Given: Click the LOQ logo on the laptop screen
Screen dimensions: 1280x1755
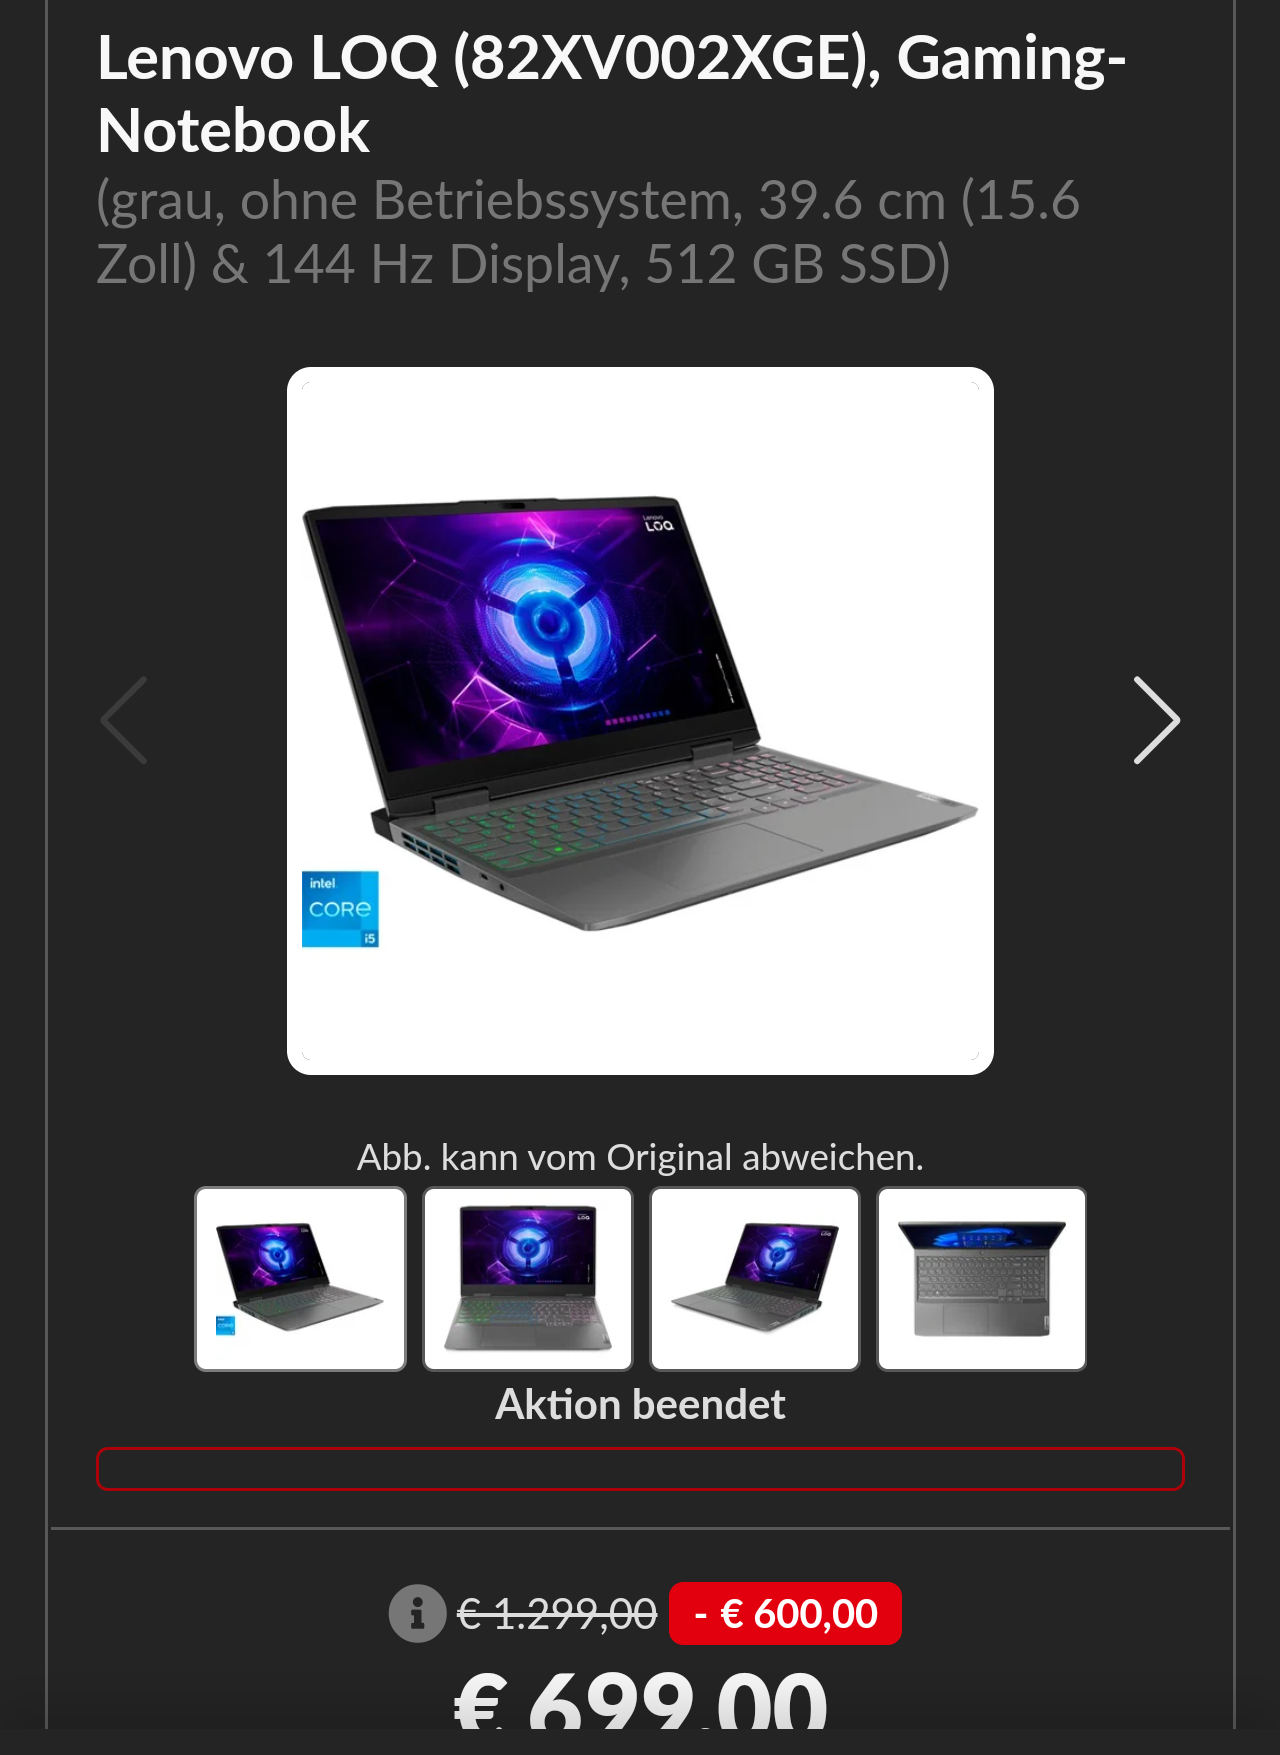Looking at the screenshot, I should [659, 524].
